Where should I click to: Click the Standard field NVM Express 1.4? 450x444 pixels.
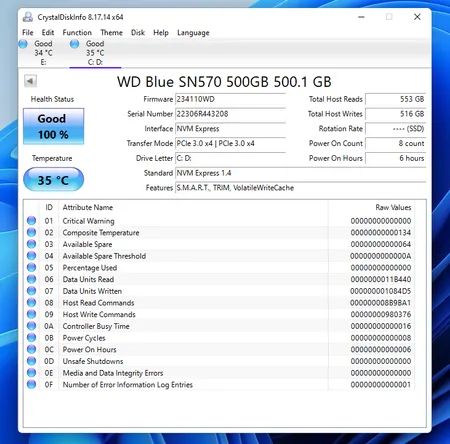pos(301,173)
